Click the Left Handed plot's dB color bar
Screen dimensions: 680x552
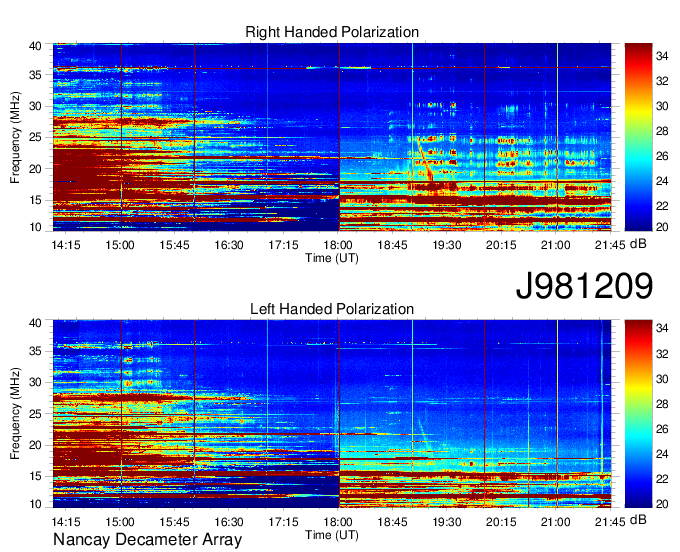pyautogui.click(x=638, y=414)
